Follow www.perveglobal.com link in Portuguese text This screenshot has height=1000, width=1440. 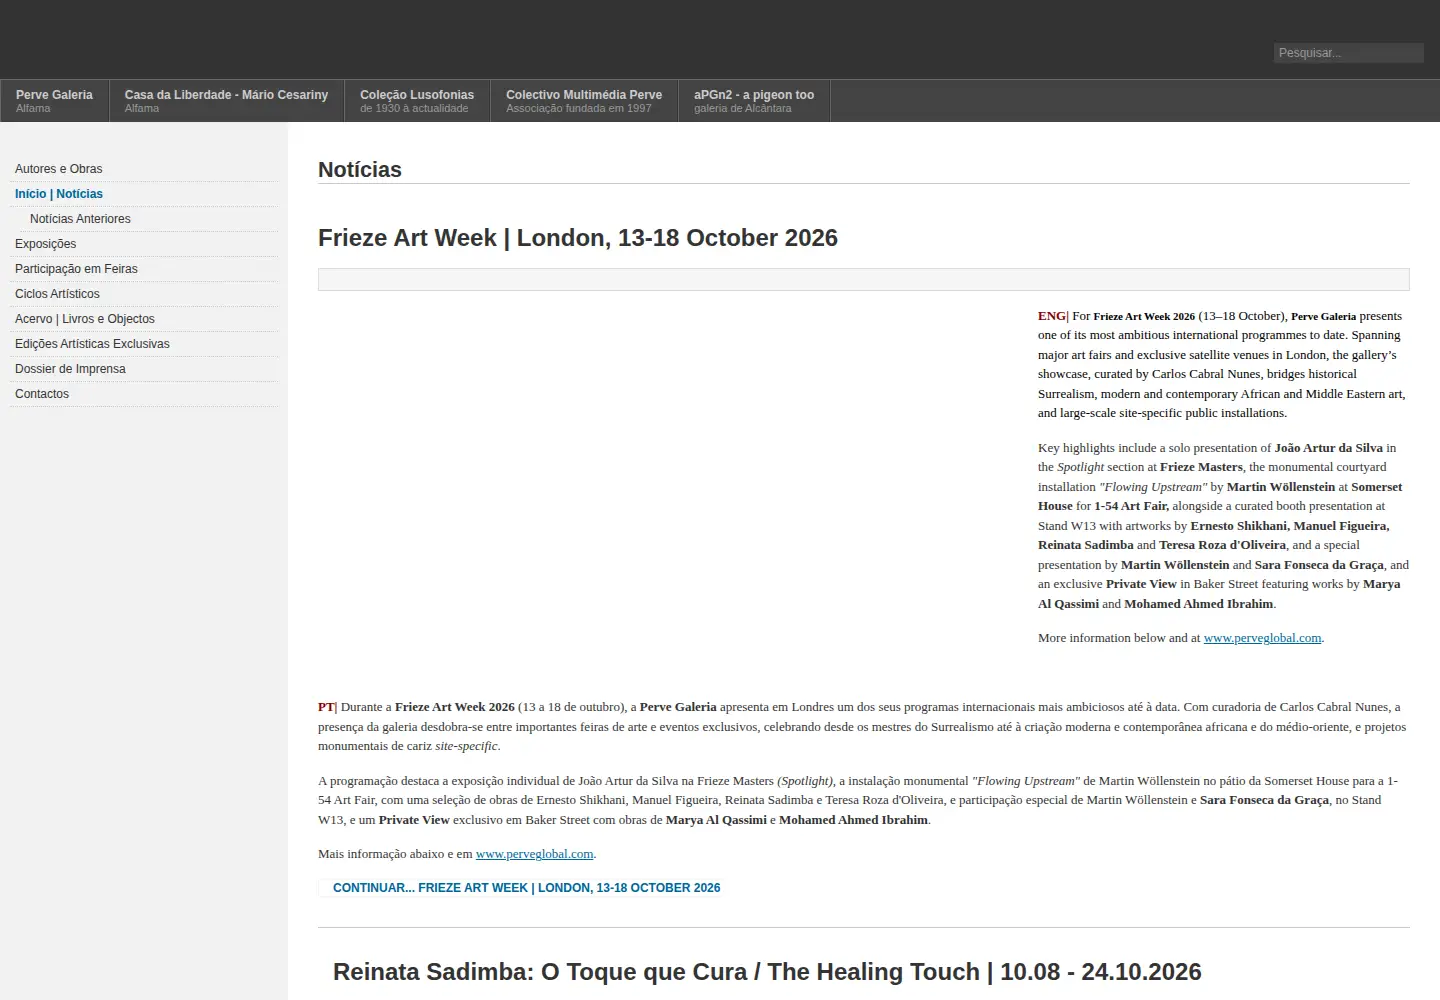(x=534, y=854)
